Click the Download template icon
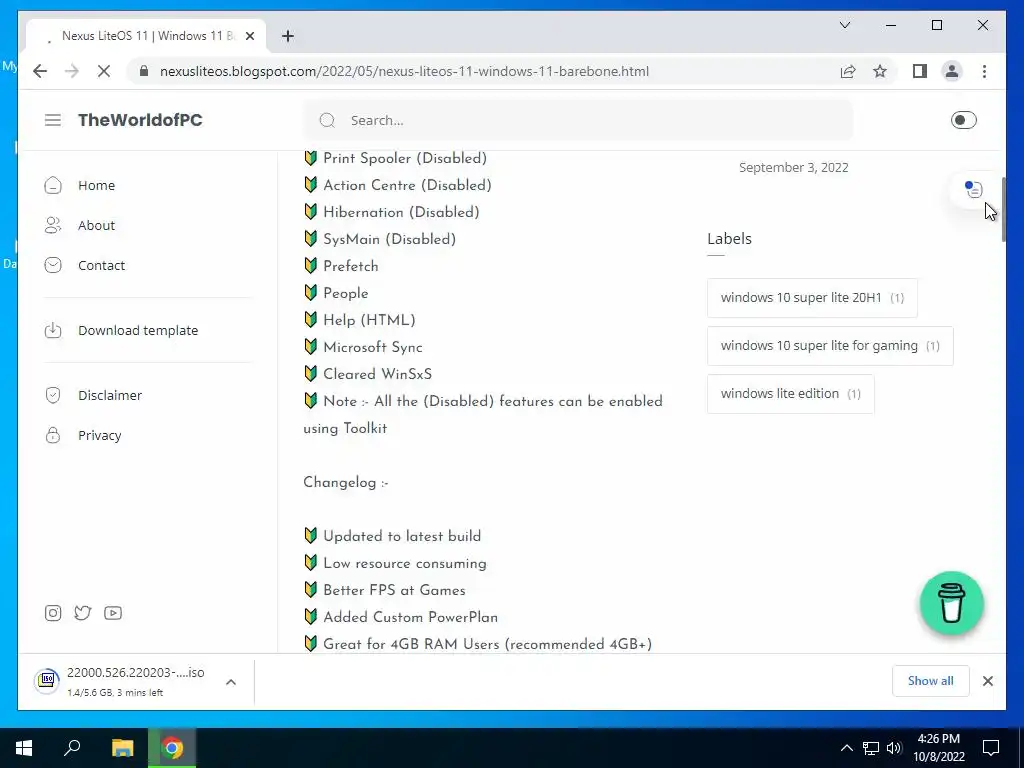The height and width of the screenshot is (768, 1024). 53,330
